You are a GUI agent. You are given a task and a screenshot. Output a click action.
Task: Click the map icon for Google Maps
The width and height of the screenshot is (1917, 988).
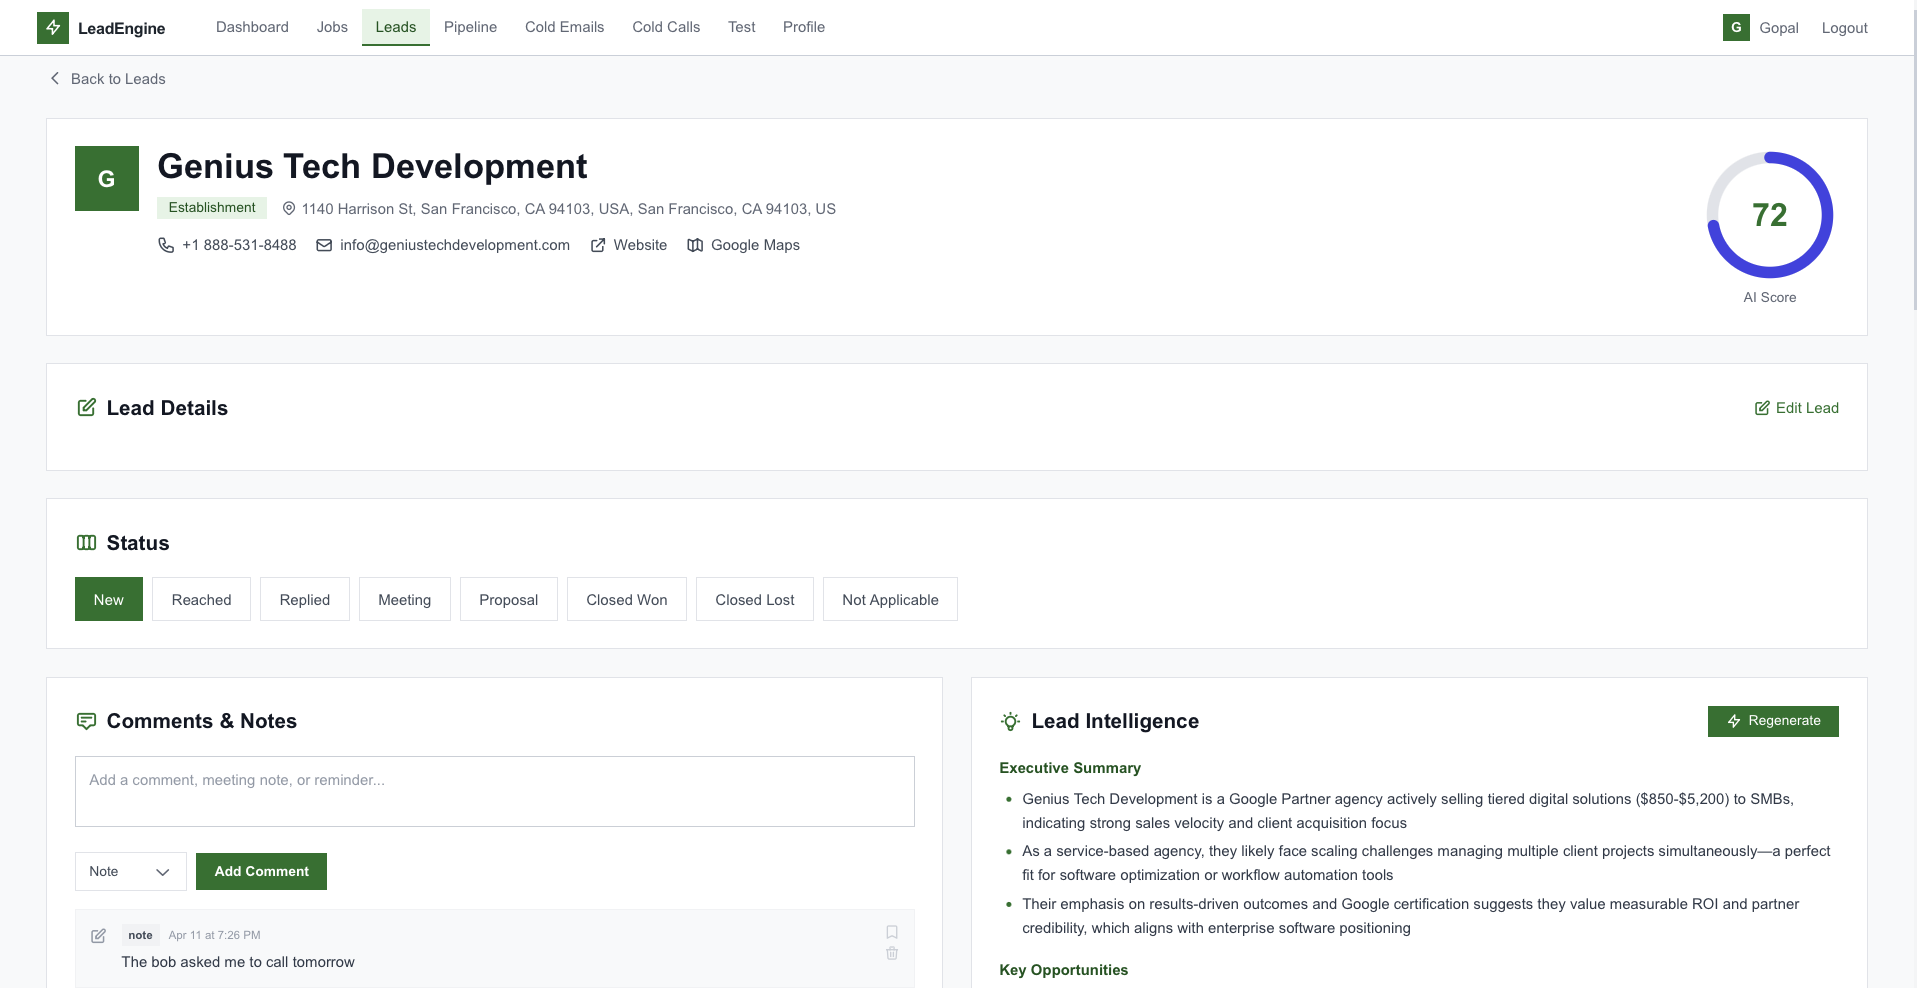click(x=695, y=245)
